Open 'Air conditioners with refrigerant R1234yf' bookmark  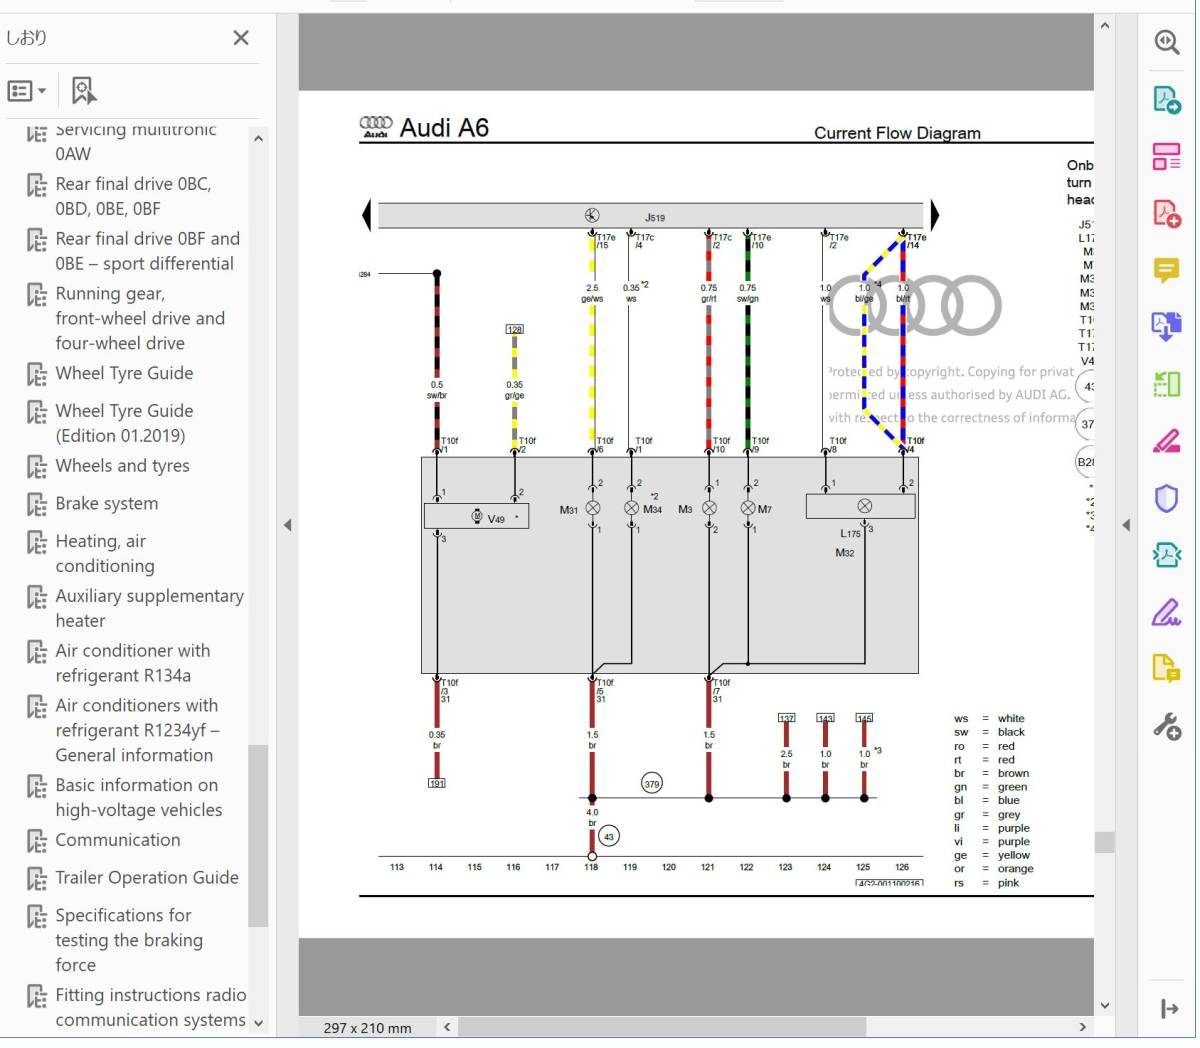137,730
